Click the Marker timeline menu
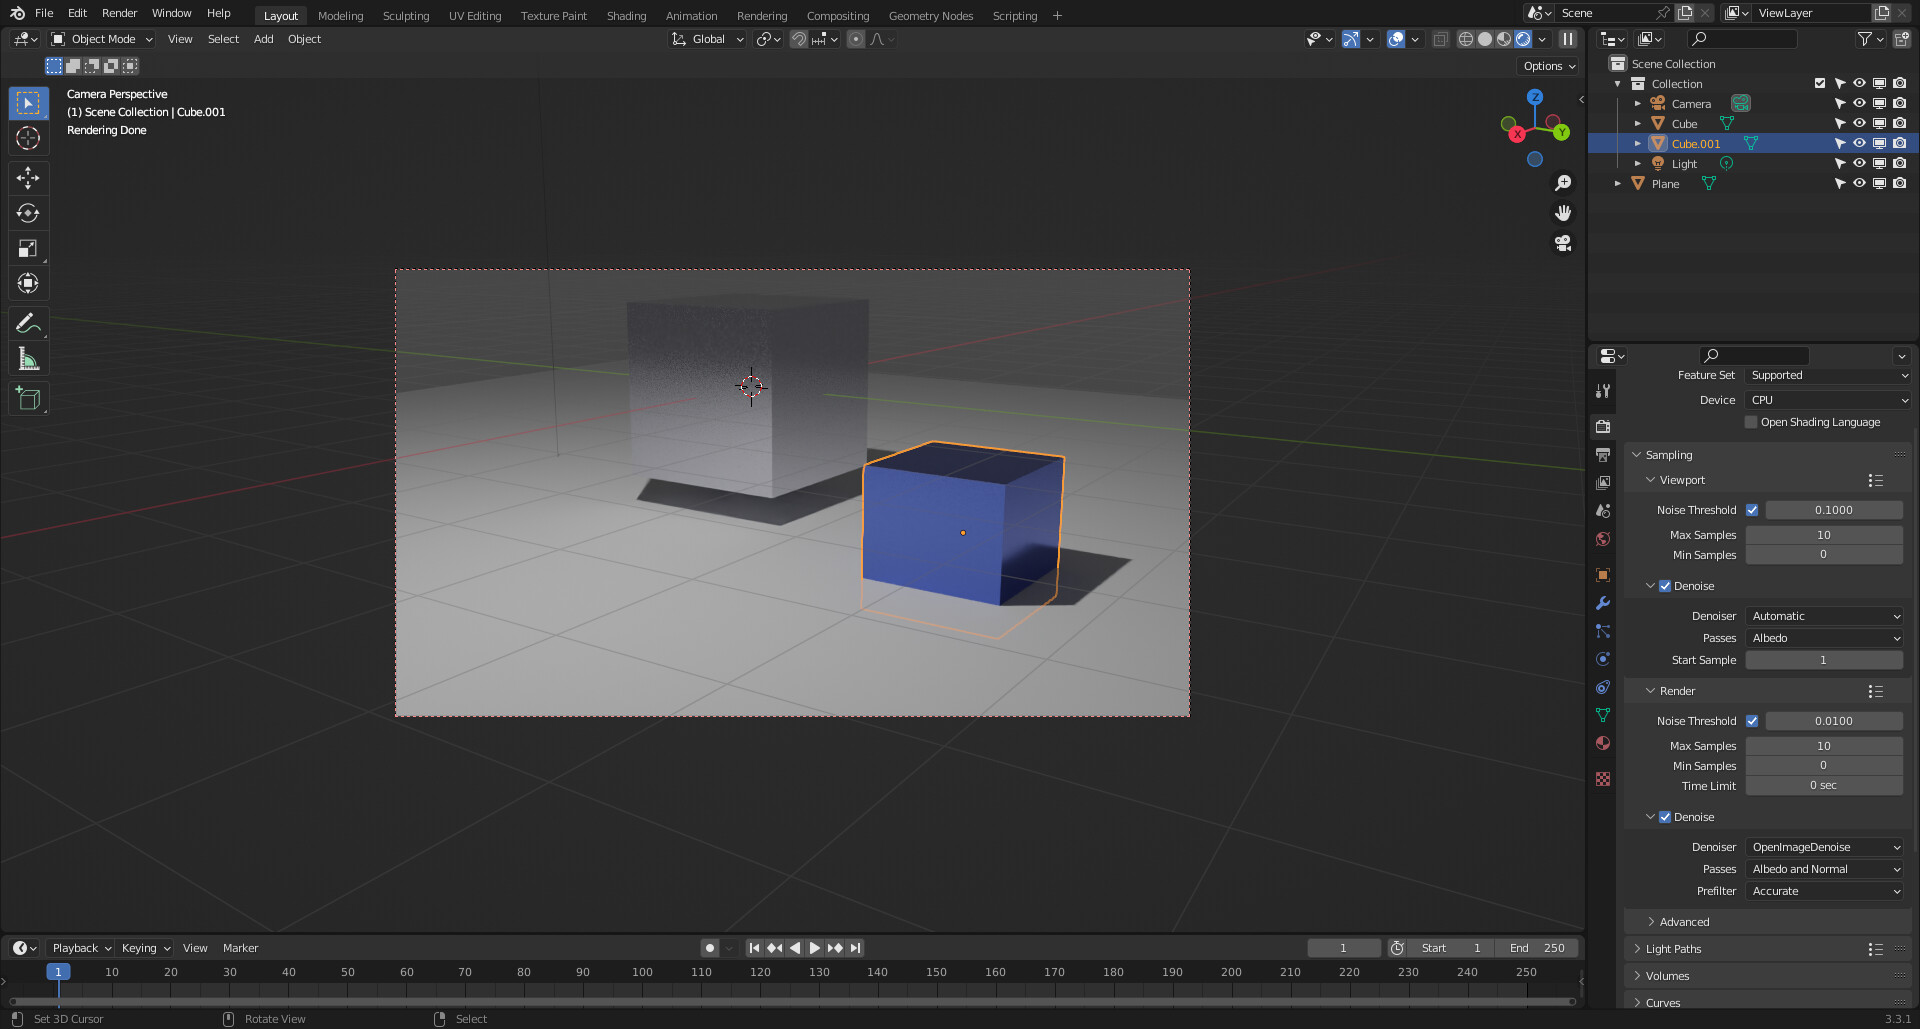 (x=240, y=948)
